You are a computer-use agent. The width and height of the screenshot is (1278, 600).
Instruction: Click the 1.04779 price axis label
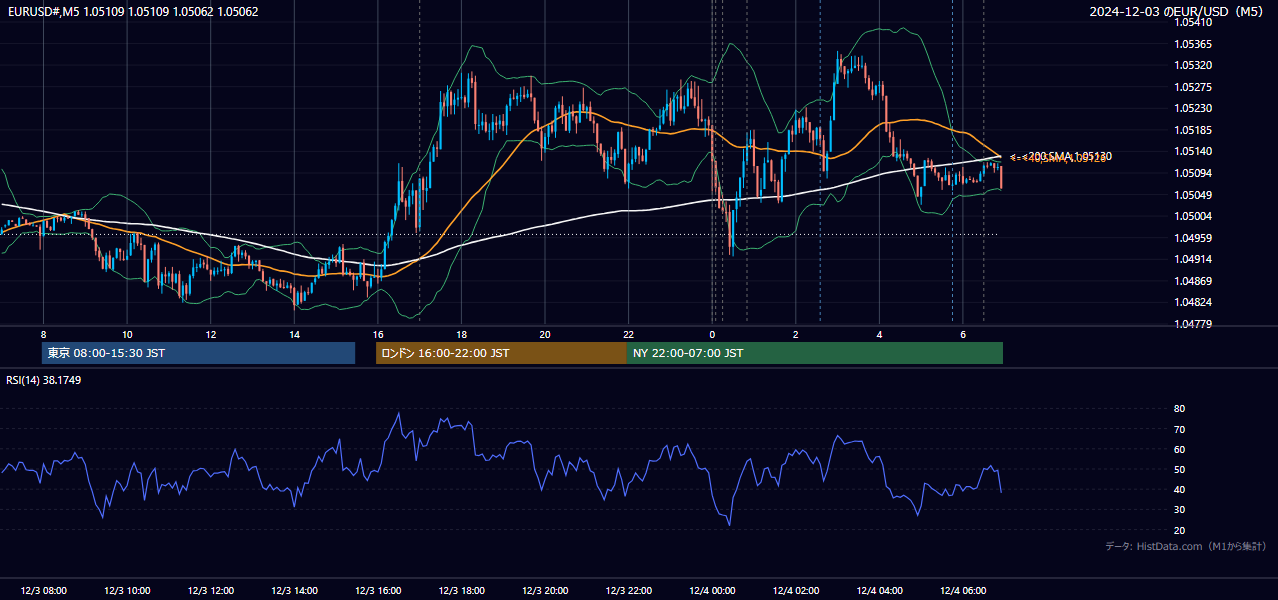click(1193, 324)
